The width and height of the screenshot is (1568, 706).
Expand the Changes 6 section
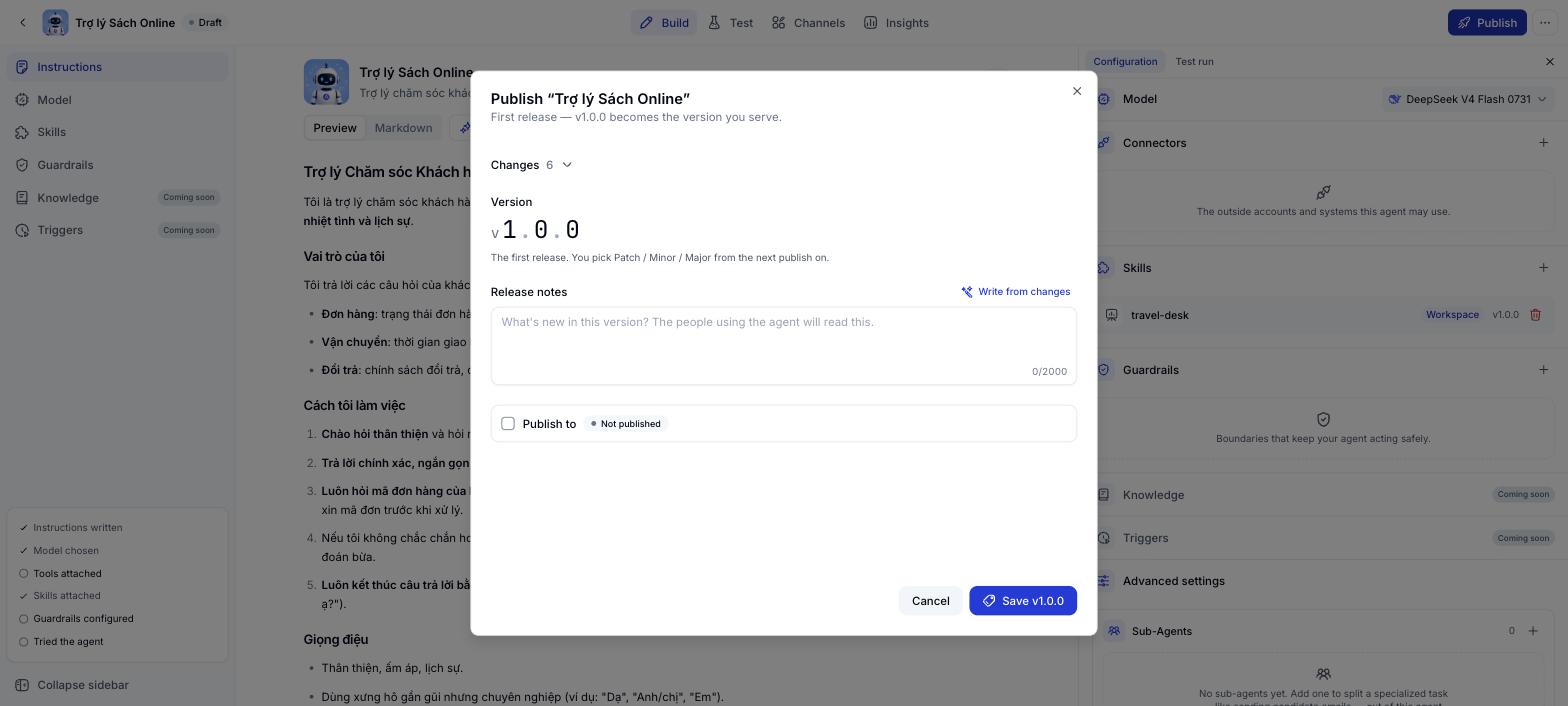[x=532, y=165]
